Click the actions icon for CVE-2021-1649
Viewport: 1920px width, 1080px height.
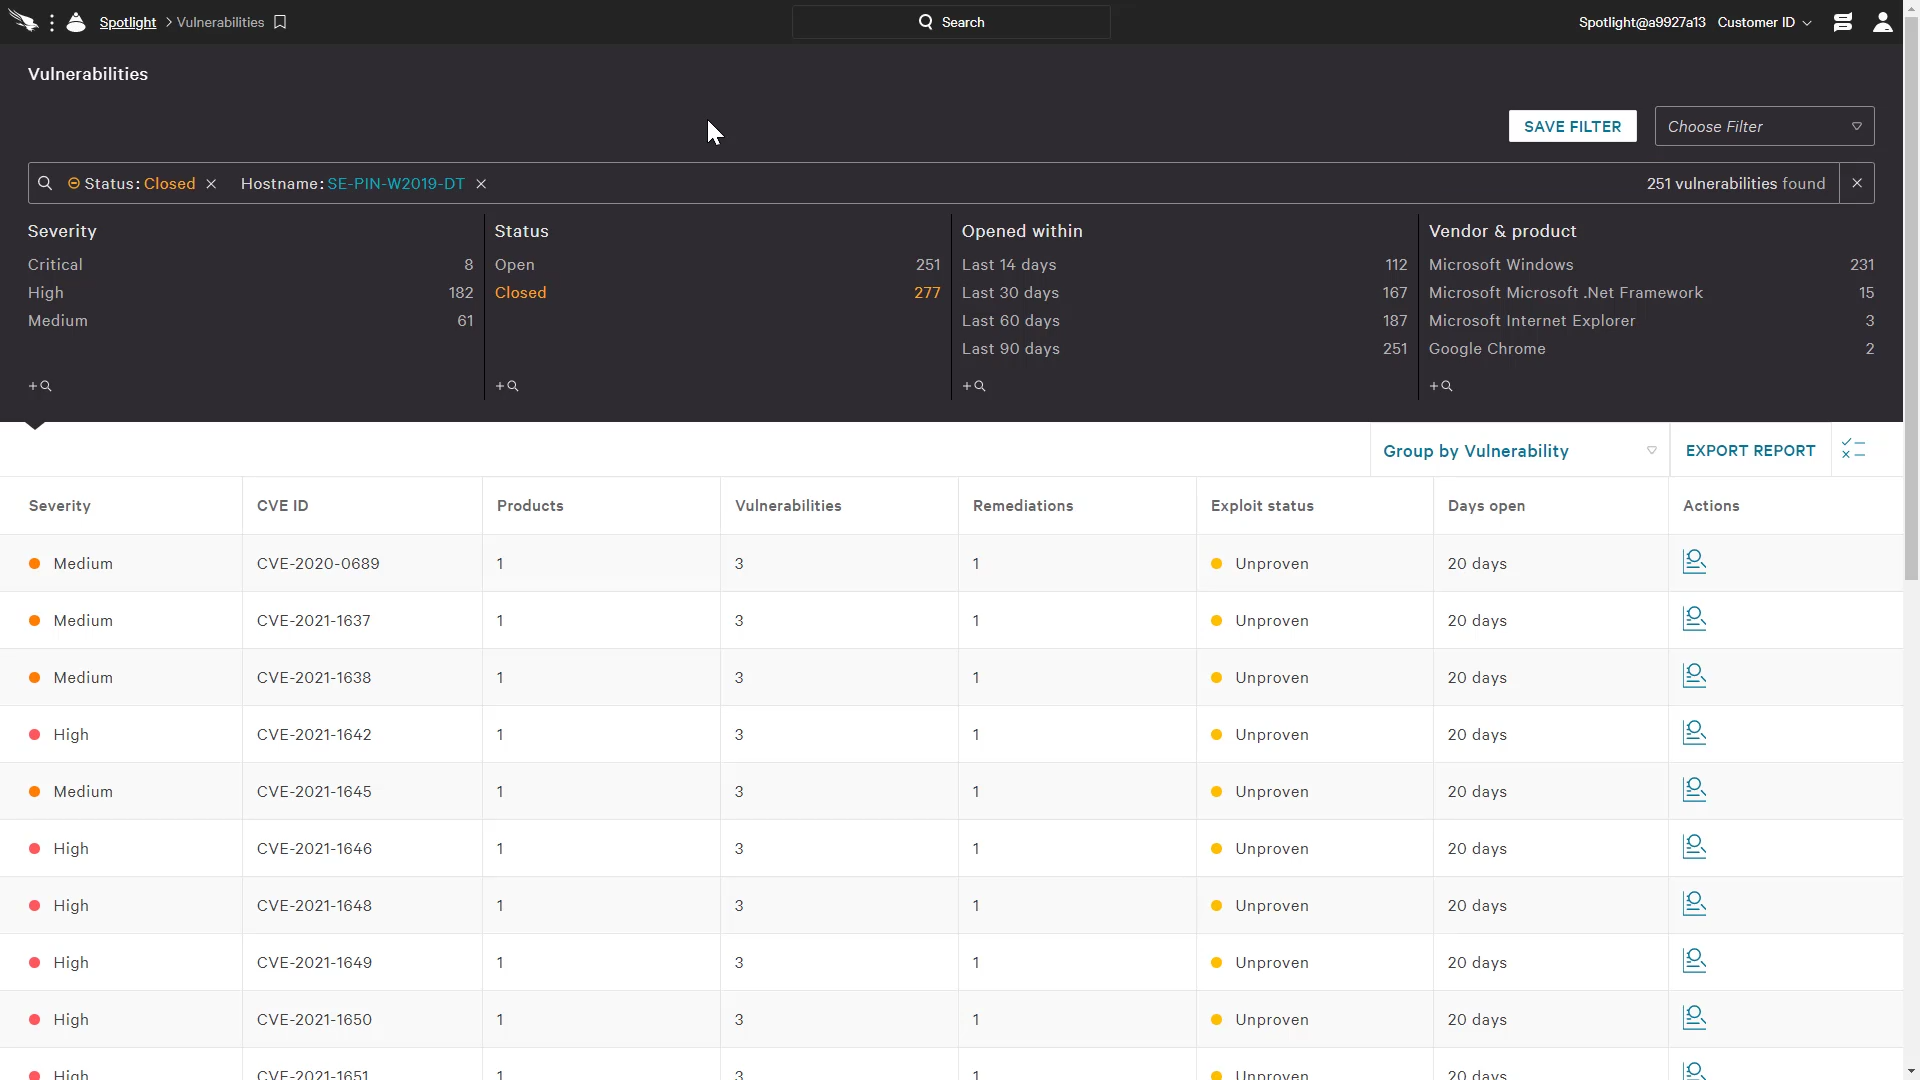coord(1695,961)
